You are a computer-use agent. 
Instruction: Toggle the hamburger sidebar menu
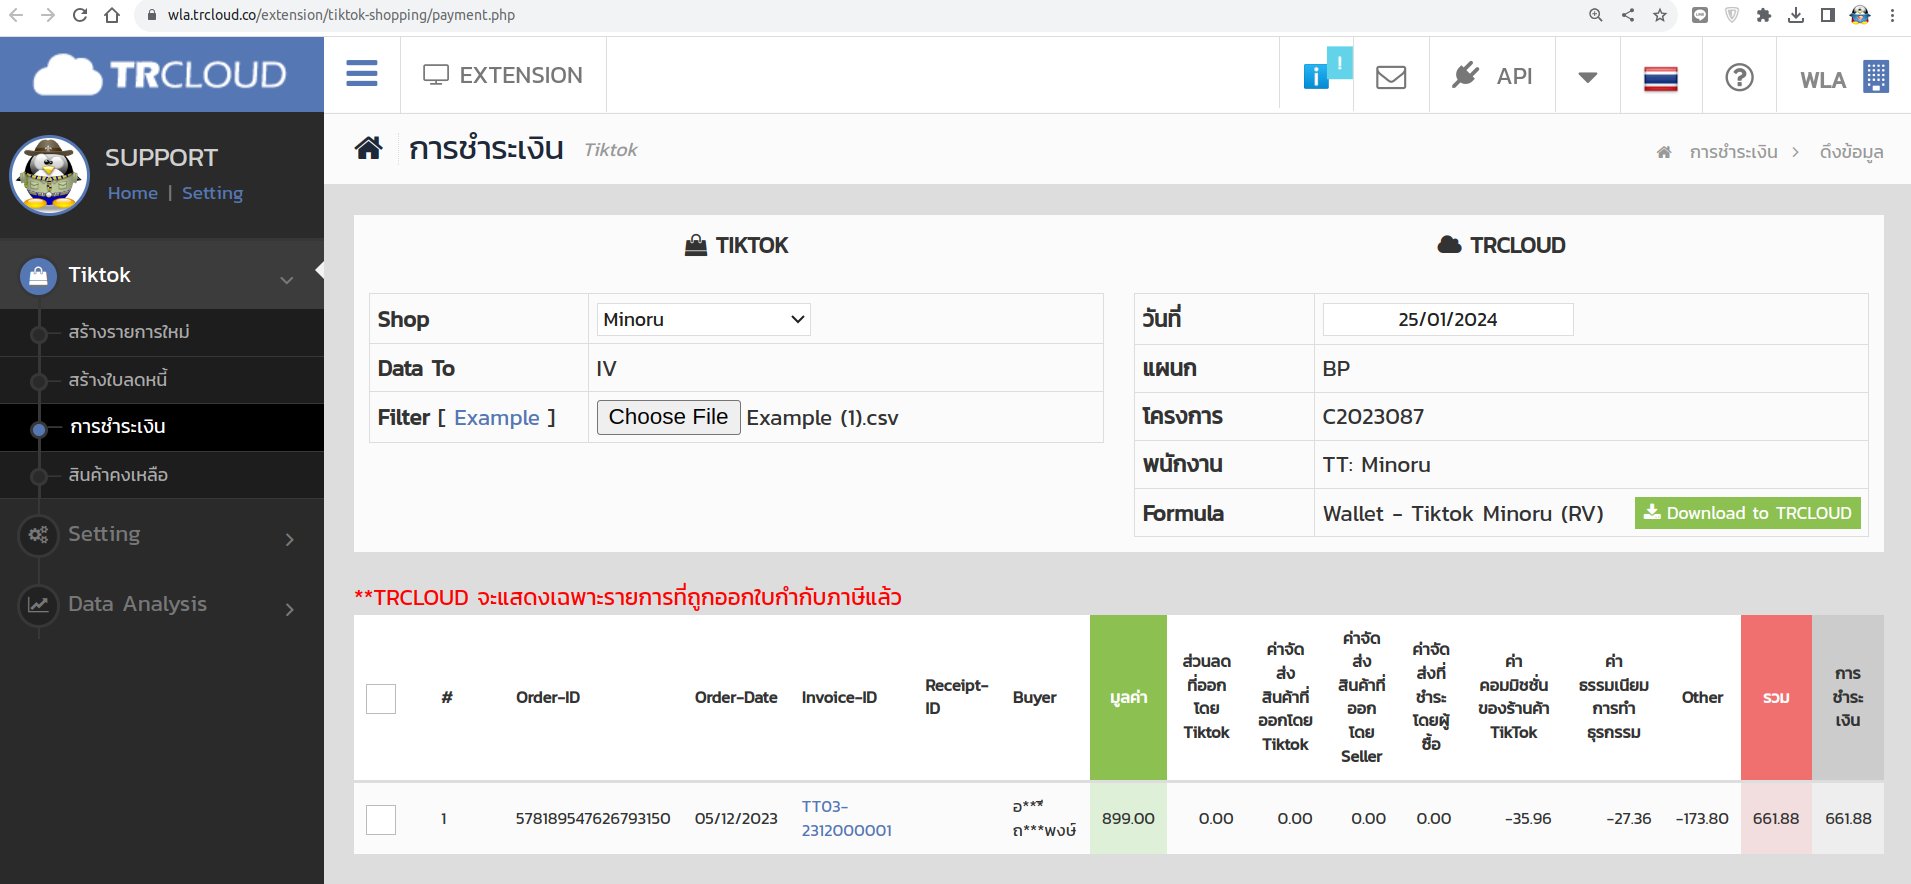(x=362, y=74)
